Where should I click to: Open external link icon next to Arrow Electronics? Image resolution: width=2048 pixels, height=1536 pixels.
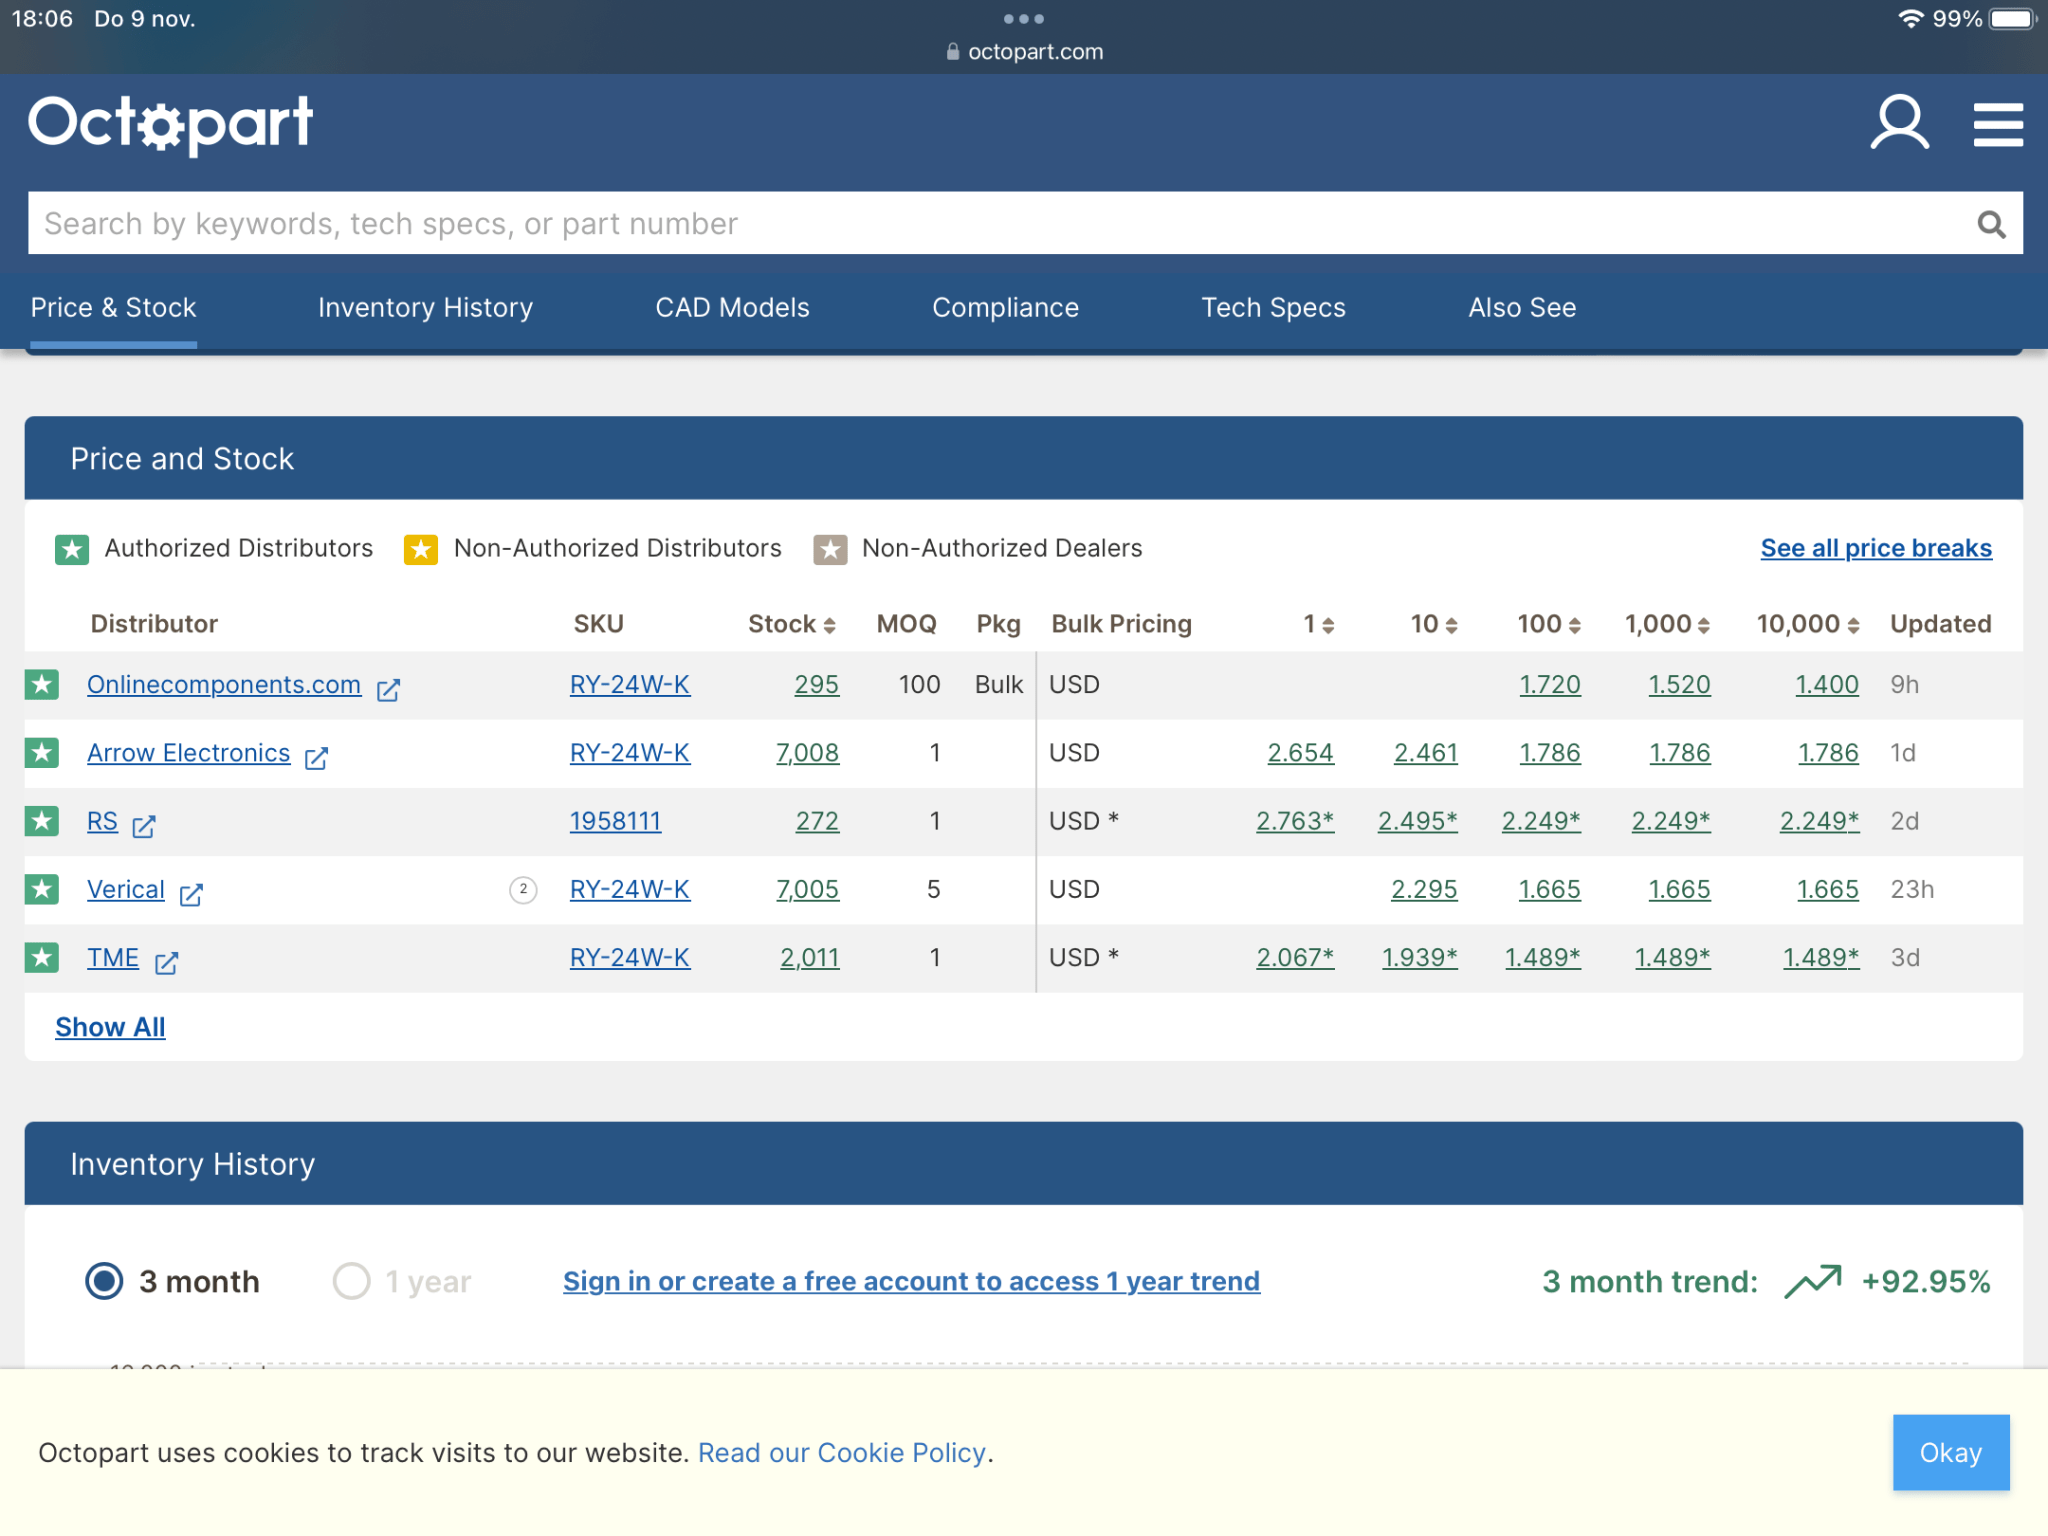(316, 757)
